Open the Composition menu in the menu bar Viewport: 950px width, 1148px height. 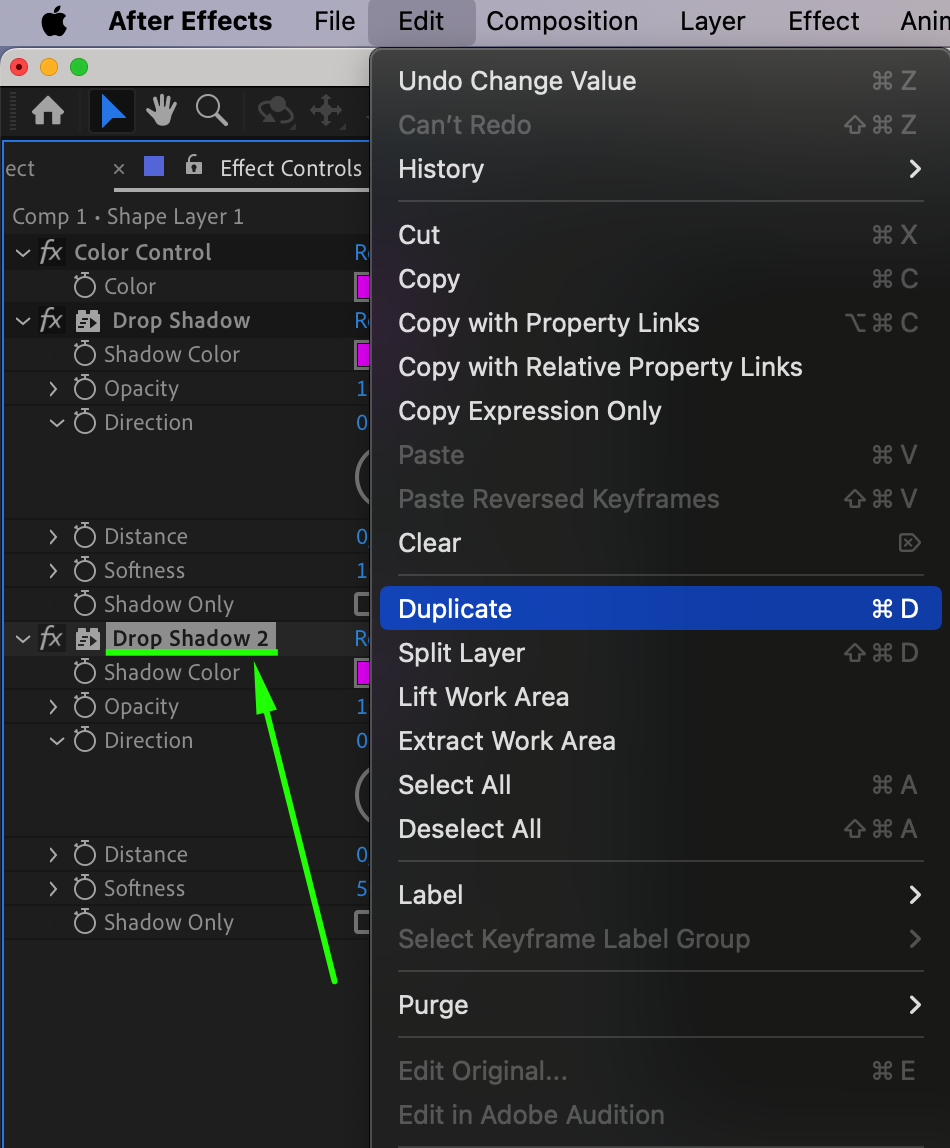click(562, 21)
